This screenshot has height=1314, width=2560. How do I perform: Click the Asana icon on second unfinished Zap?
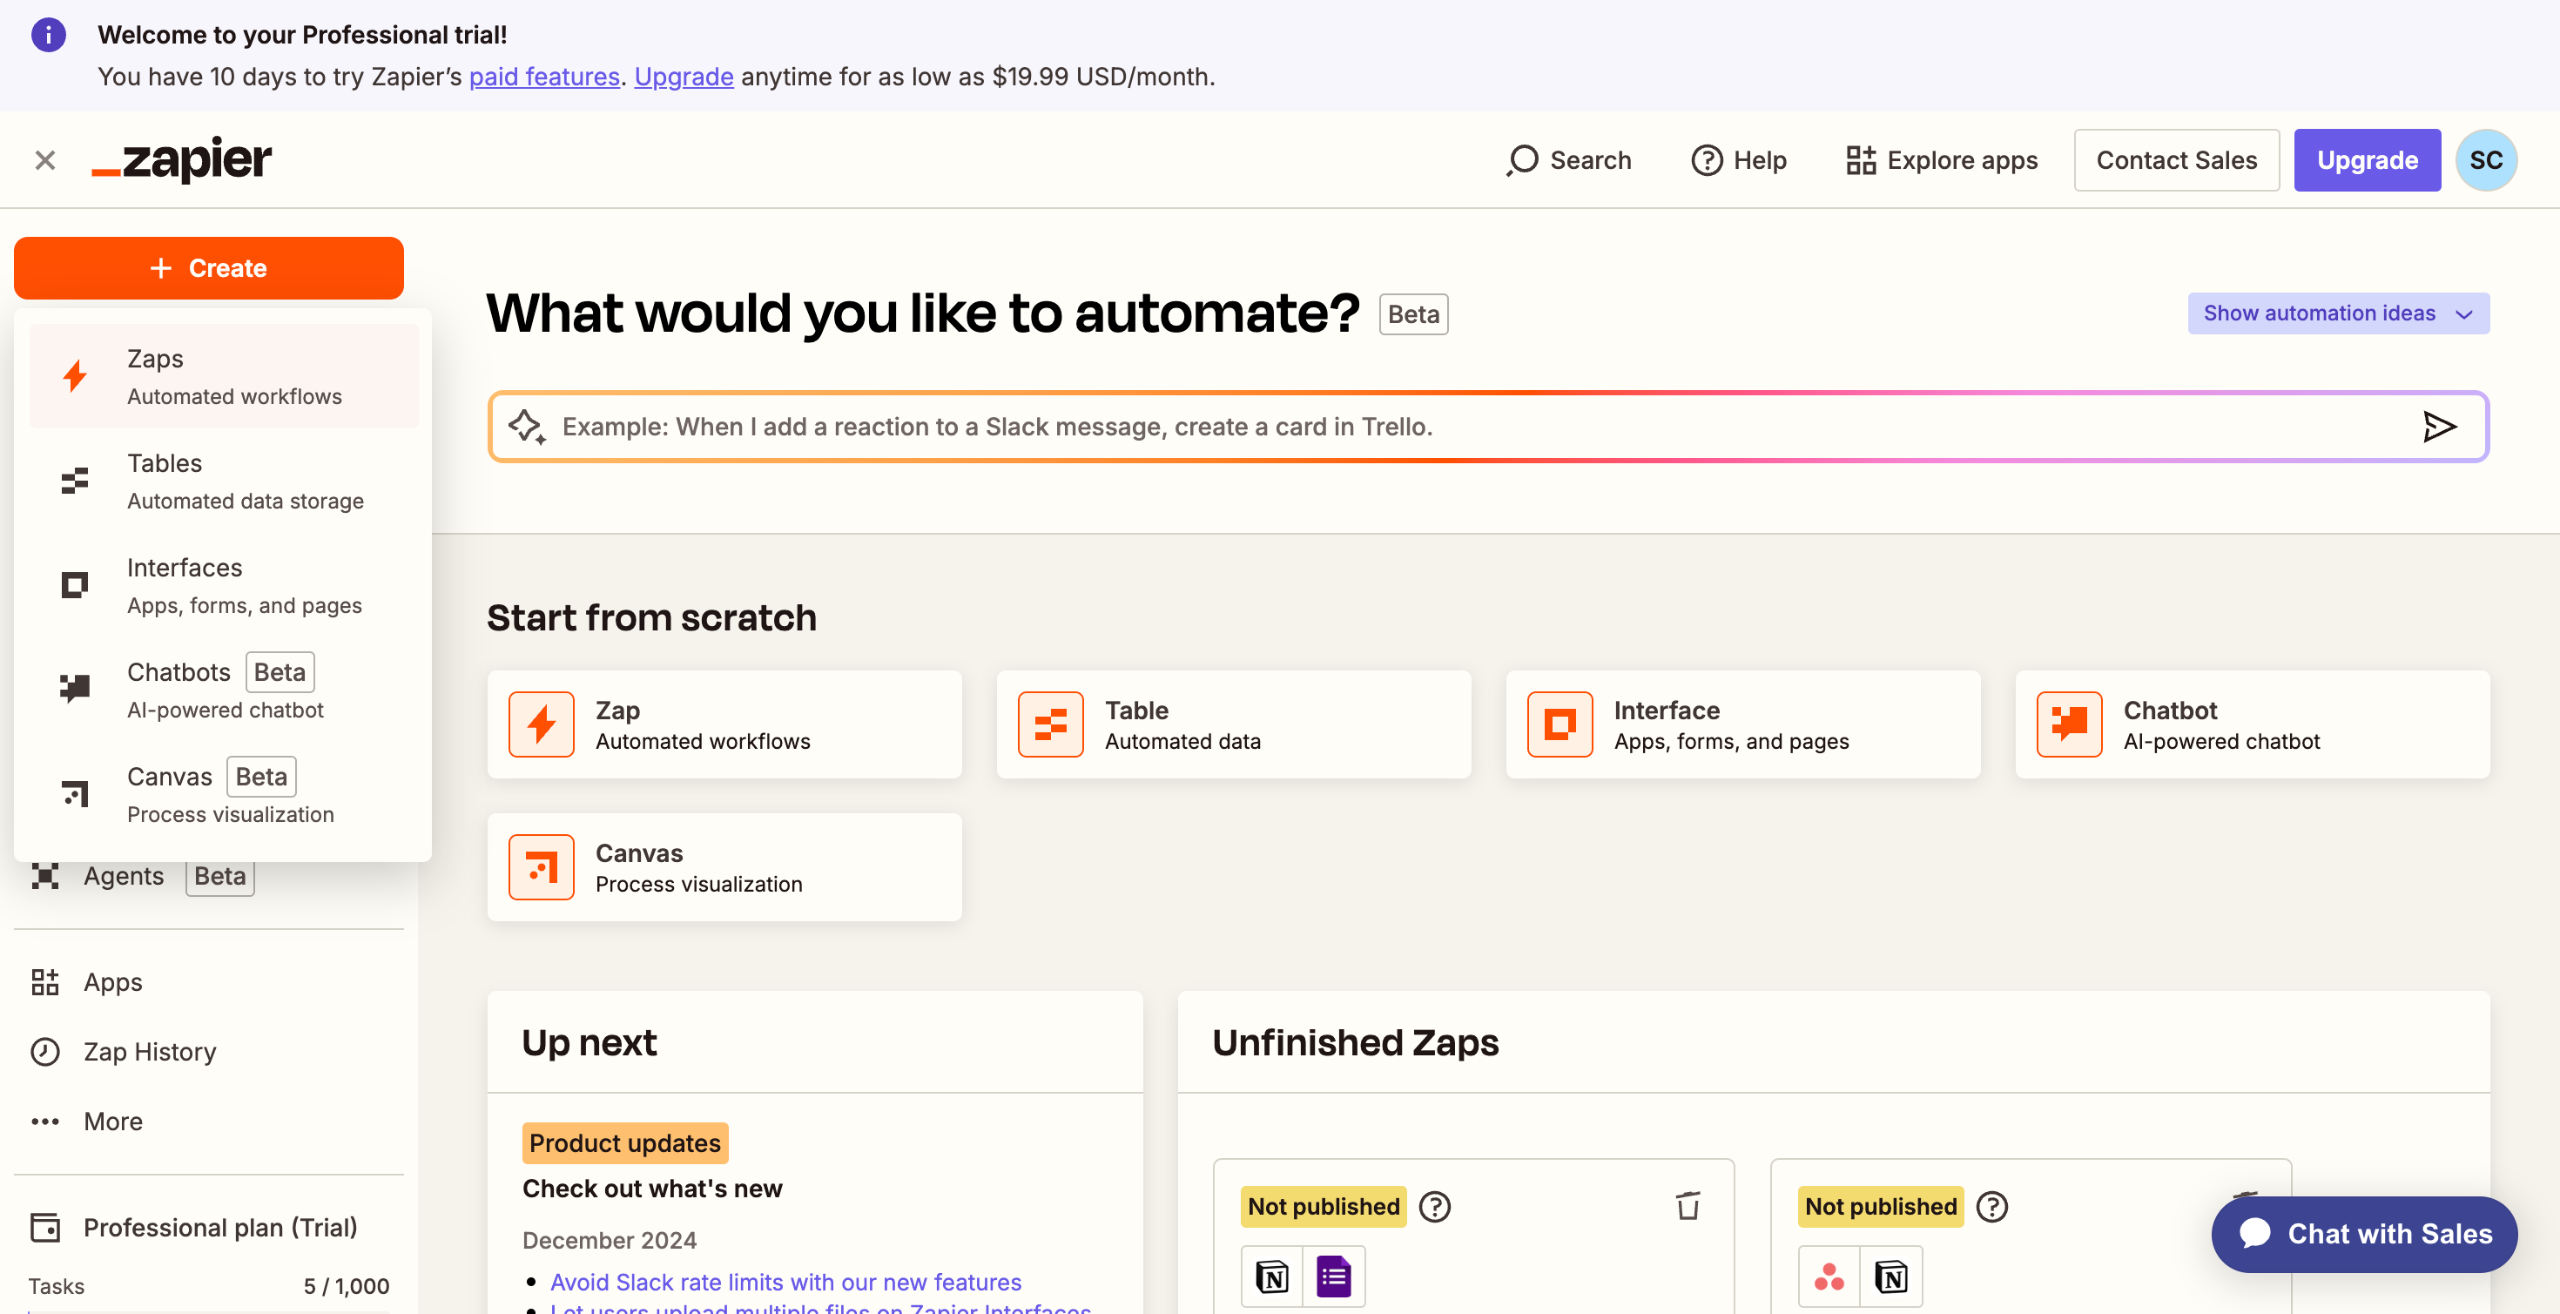point(1830,1276)
